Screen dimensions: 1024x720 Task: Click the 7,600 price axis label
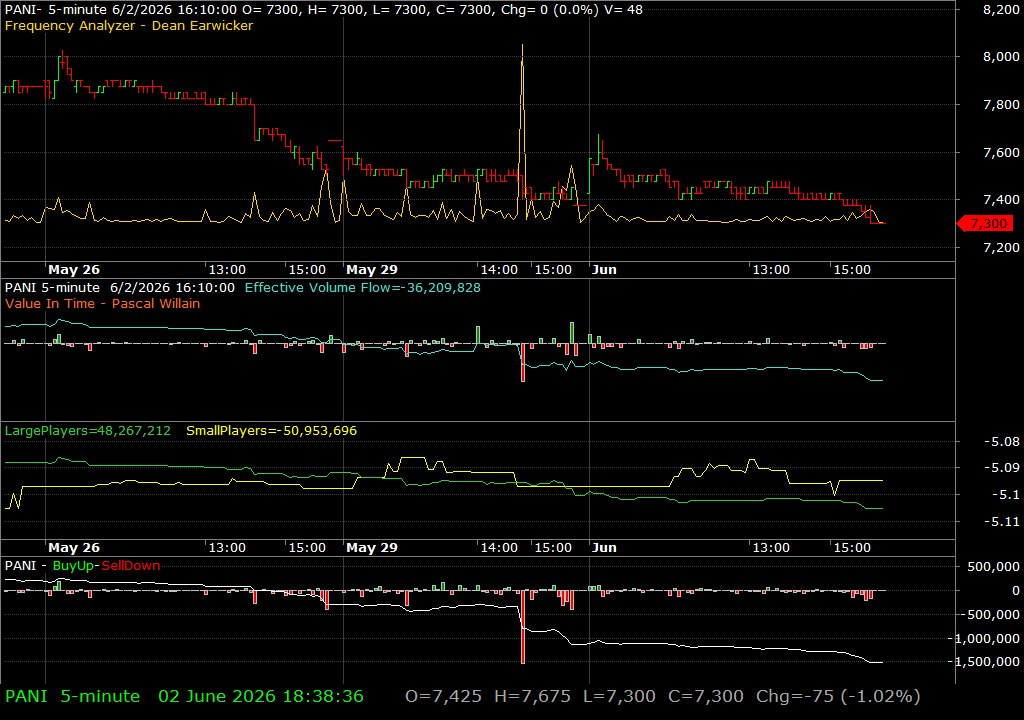click(x=1001, y=152)
